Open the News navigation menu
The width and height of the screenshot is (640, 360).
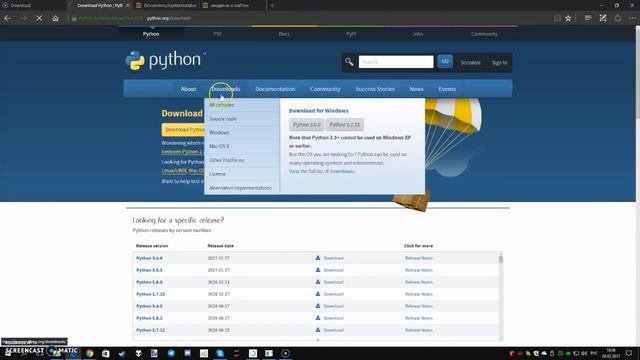[x=416, y=89]
